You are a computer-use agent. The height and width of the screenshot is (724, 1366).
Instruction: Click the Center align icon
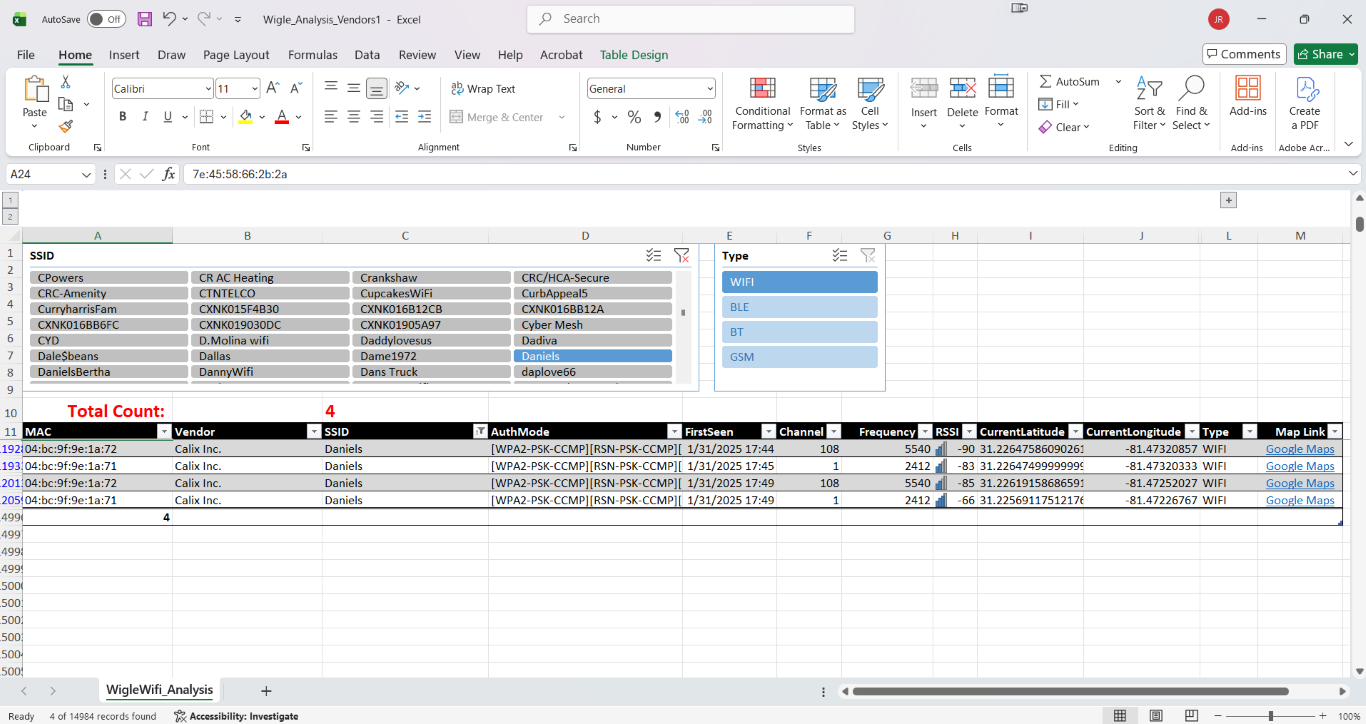(354, 117)
